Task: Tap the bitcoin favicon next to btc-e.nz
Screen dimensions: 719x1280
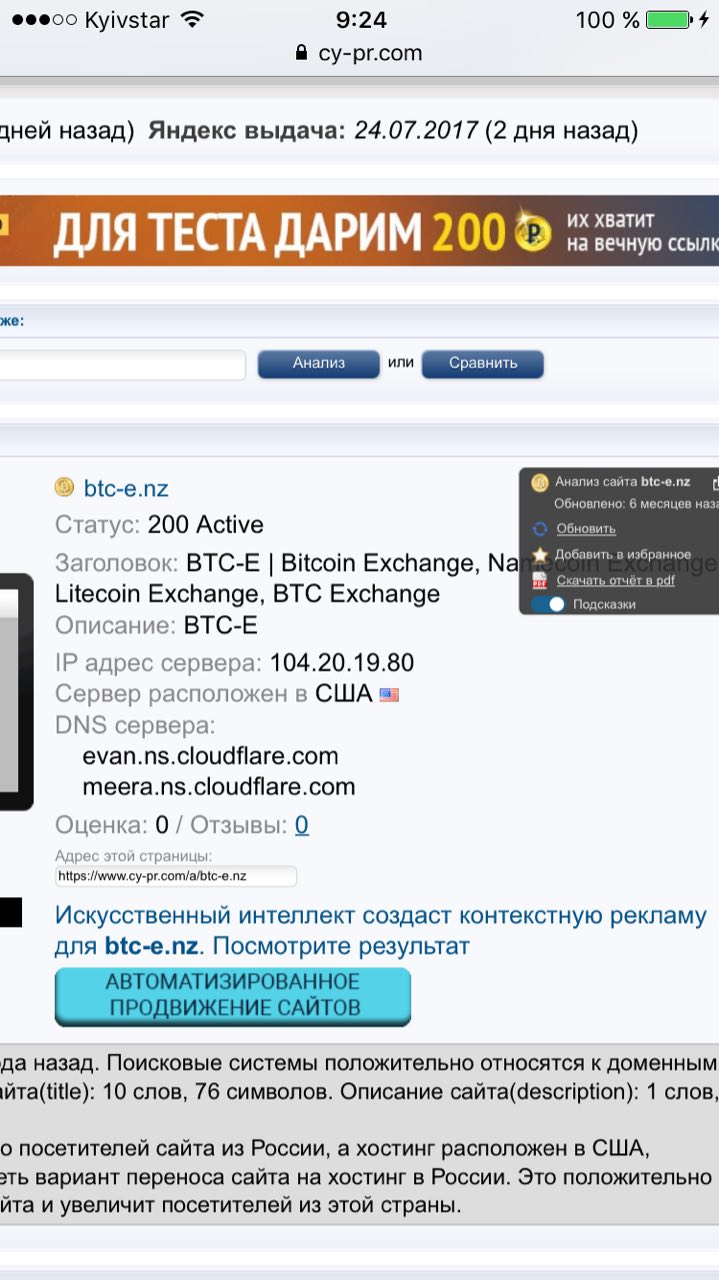Action: point(64,488)
